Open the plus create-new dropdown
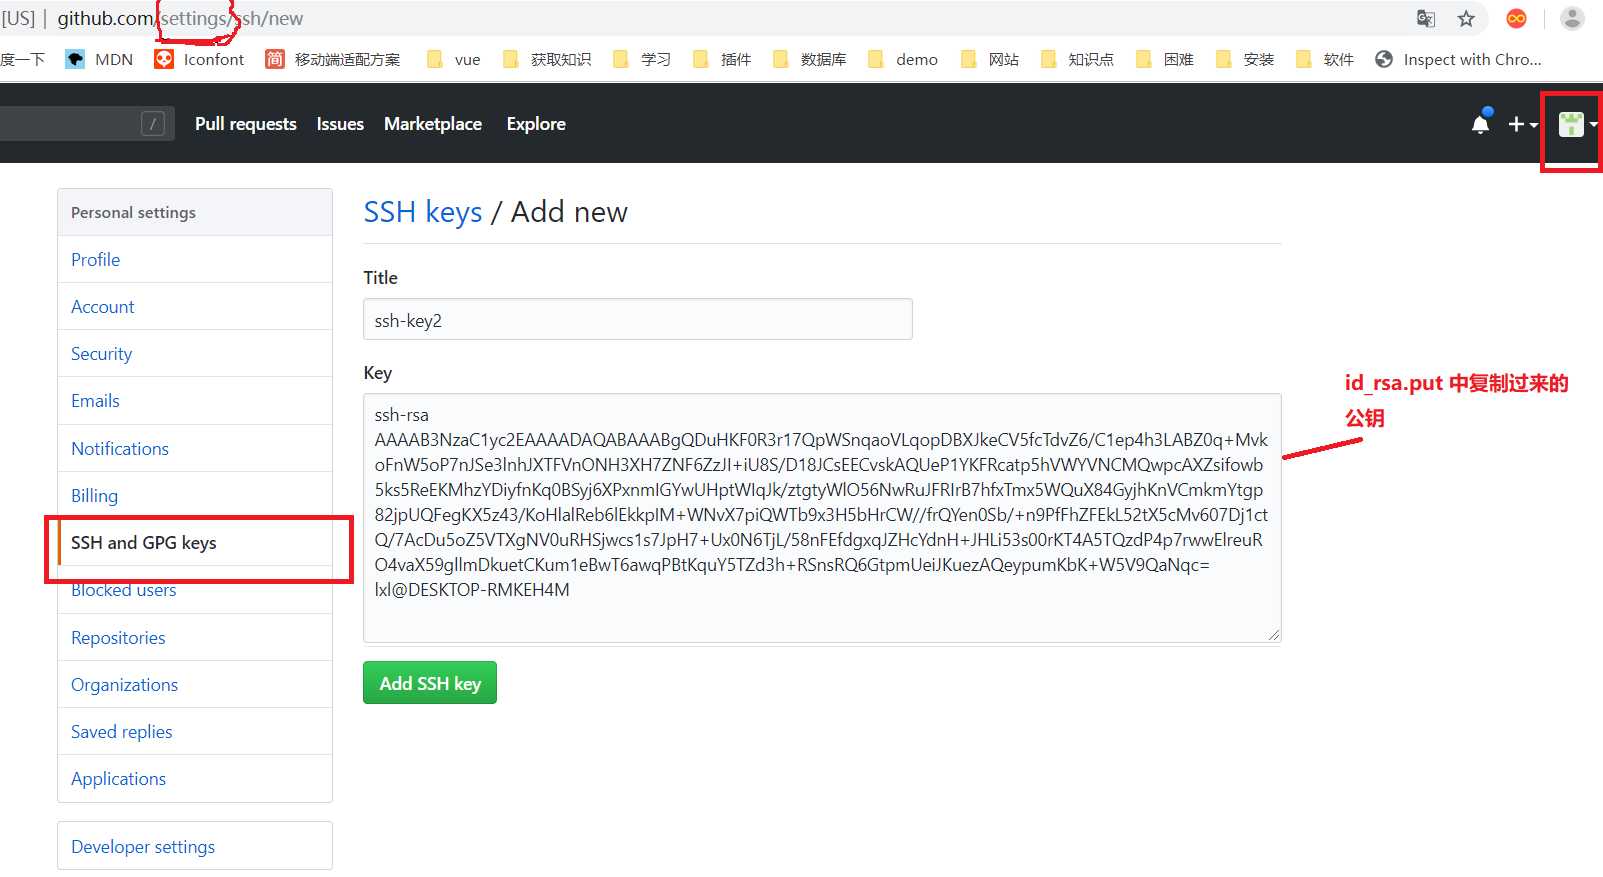This screenshot has width=1603, height=877. pyautogui.click(x=1522, y=124)
